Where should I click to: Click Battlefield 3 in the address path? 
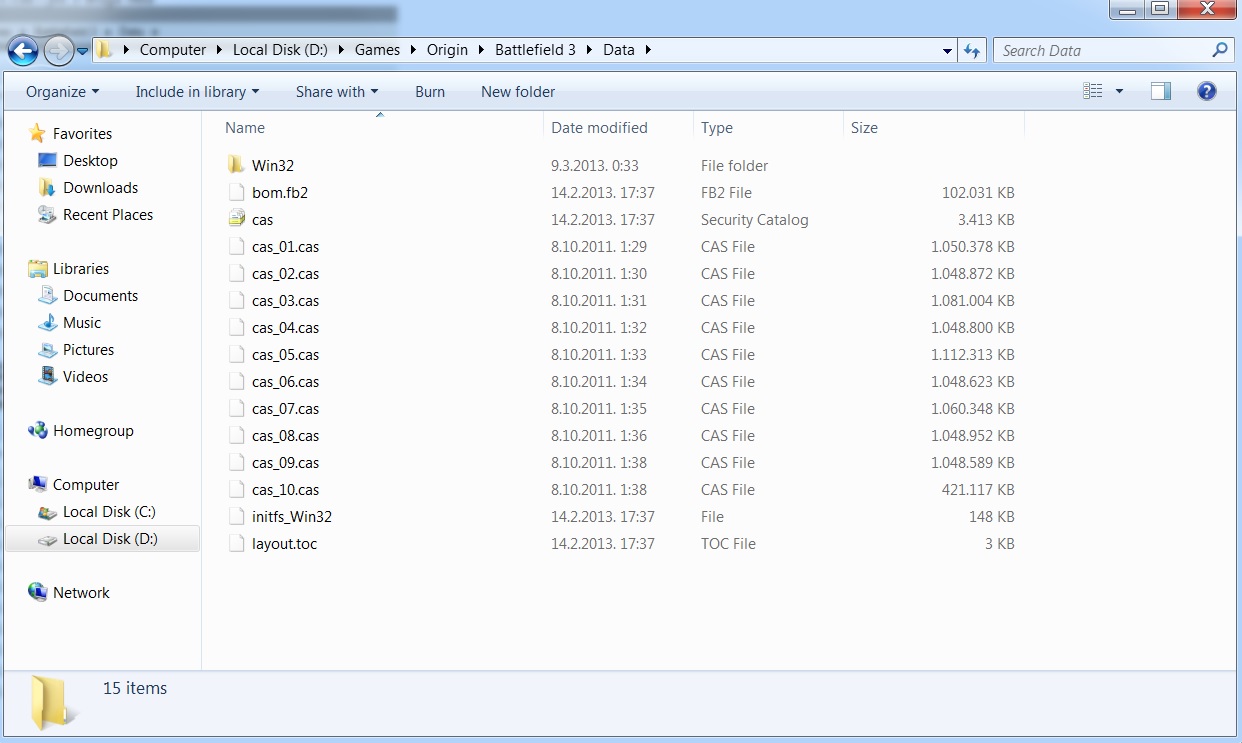pos(537,50)
